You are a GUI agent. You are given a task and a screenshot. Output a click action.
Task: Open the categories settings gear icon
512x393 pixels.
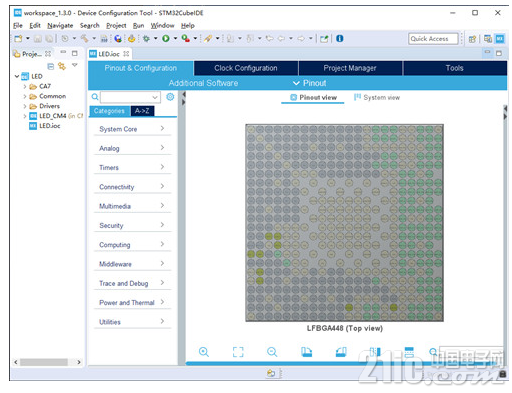pyautogui.click(x=170, y=97)
